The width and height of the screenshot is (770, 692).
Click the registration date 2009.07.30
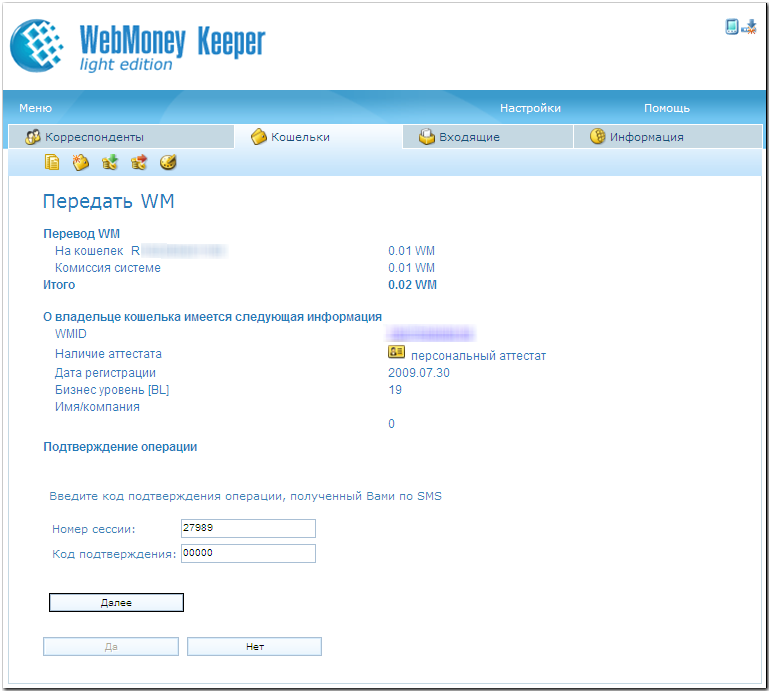[x=419, y=373]
